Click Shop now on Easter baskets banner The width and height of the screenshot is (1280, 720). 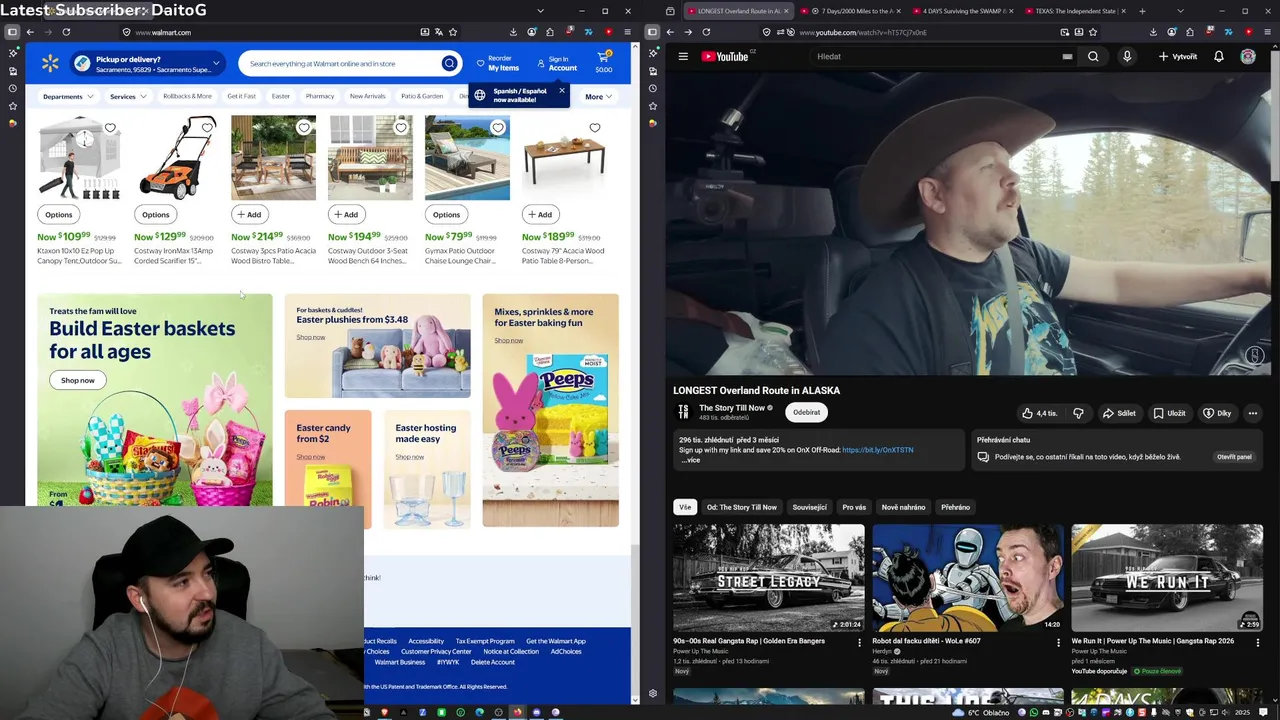coord(77,380)
